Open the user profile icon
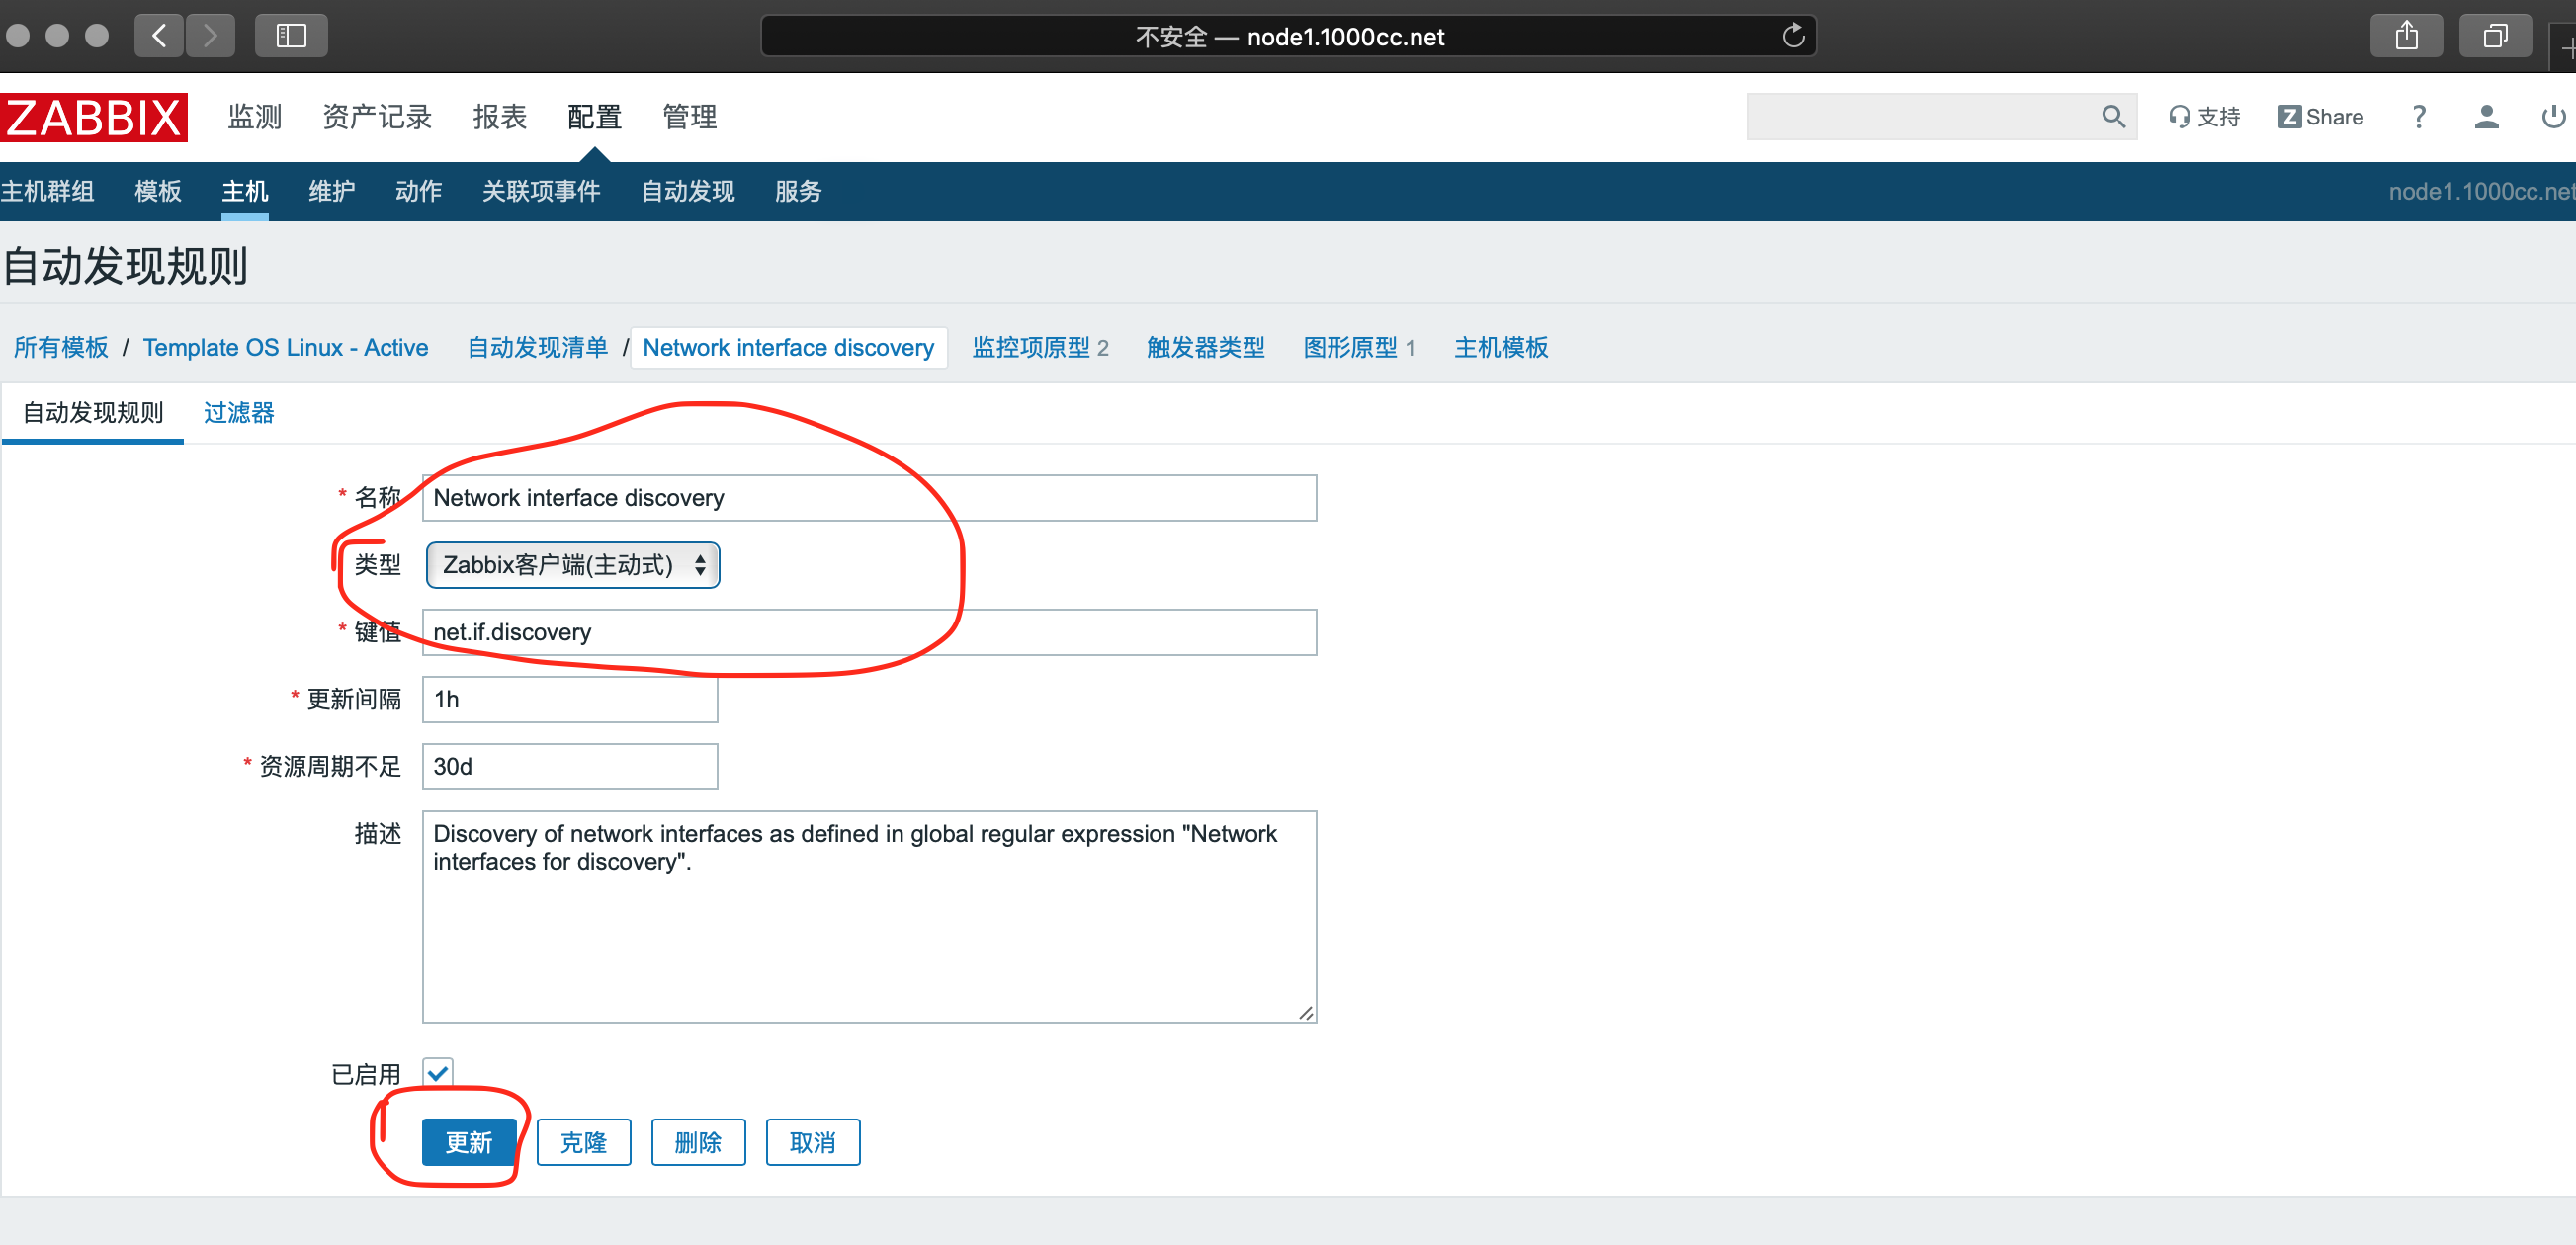The width and height of the screenshot is (2576, 1245). pos(2486,117)
